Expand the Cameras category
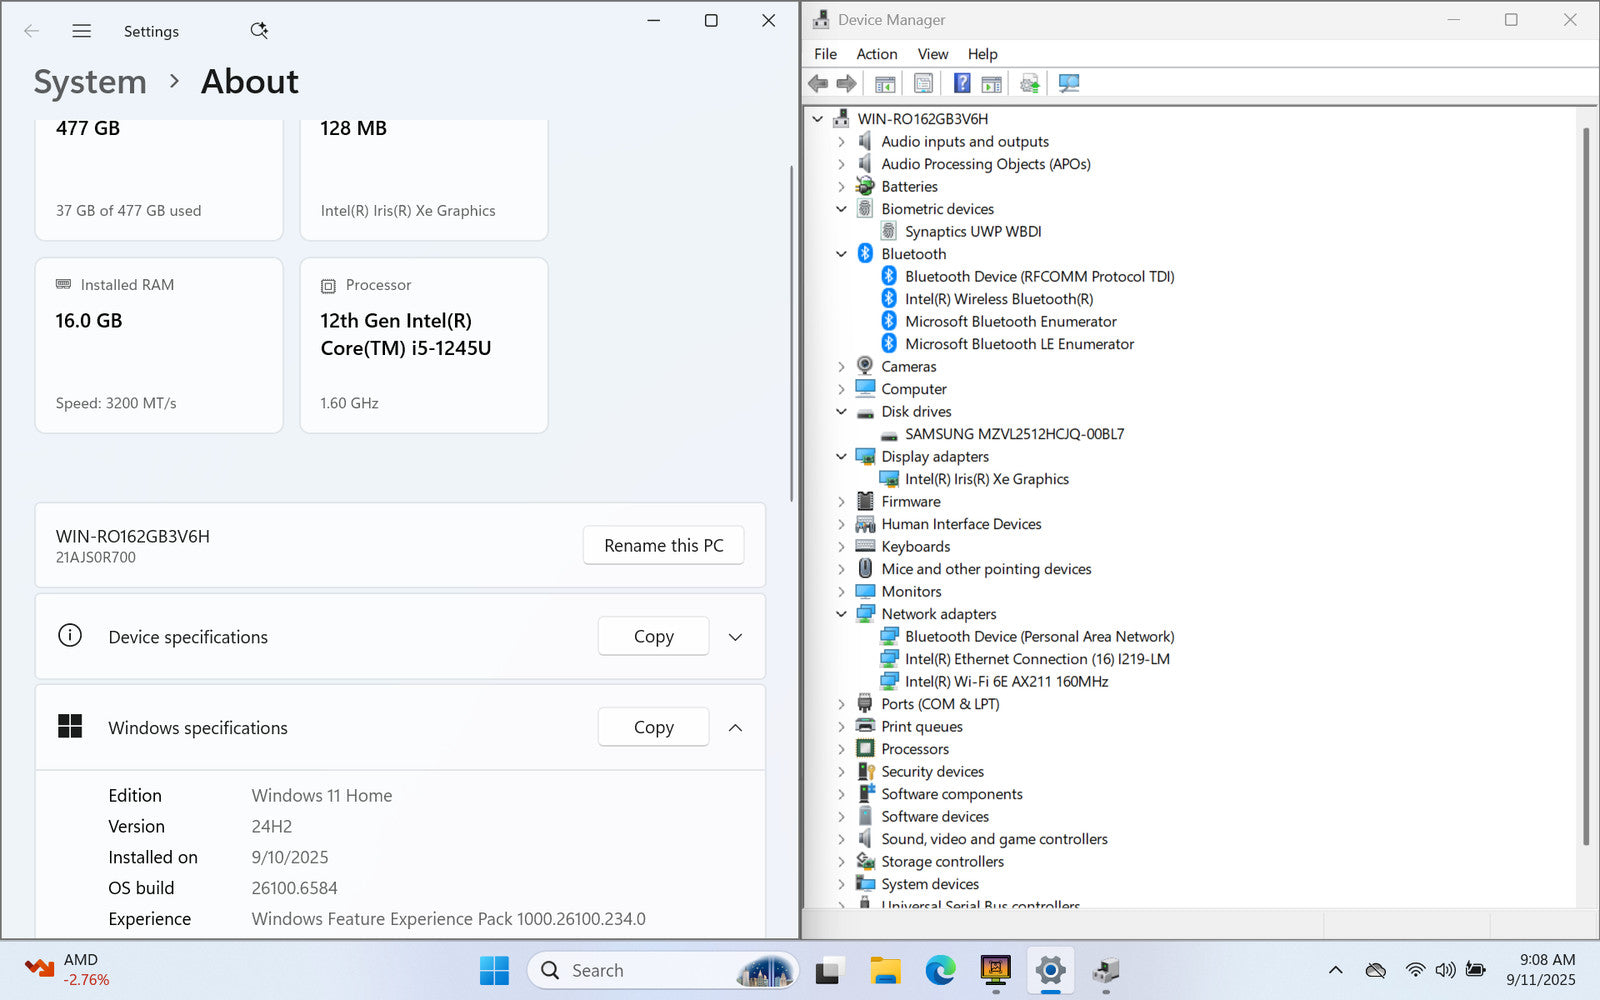 pyautogui.click(x=841, y=367)
